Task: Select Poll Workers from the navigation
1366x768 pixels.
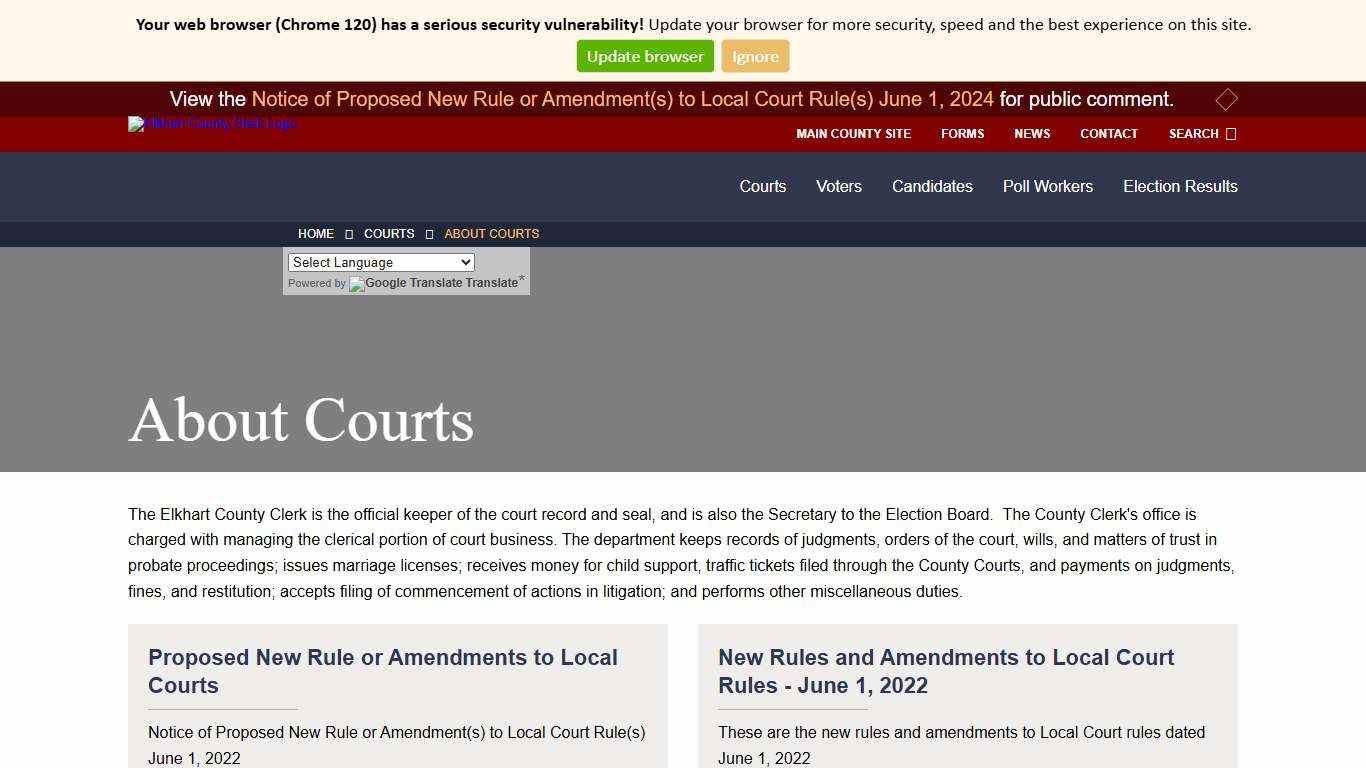Action: click(x=1047, y=186)
